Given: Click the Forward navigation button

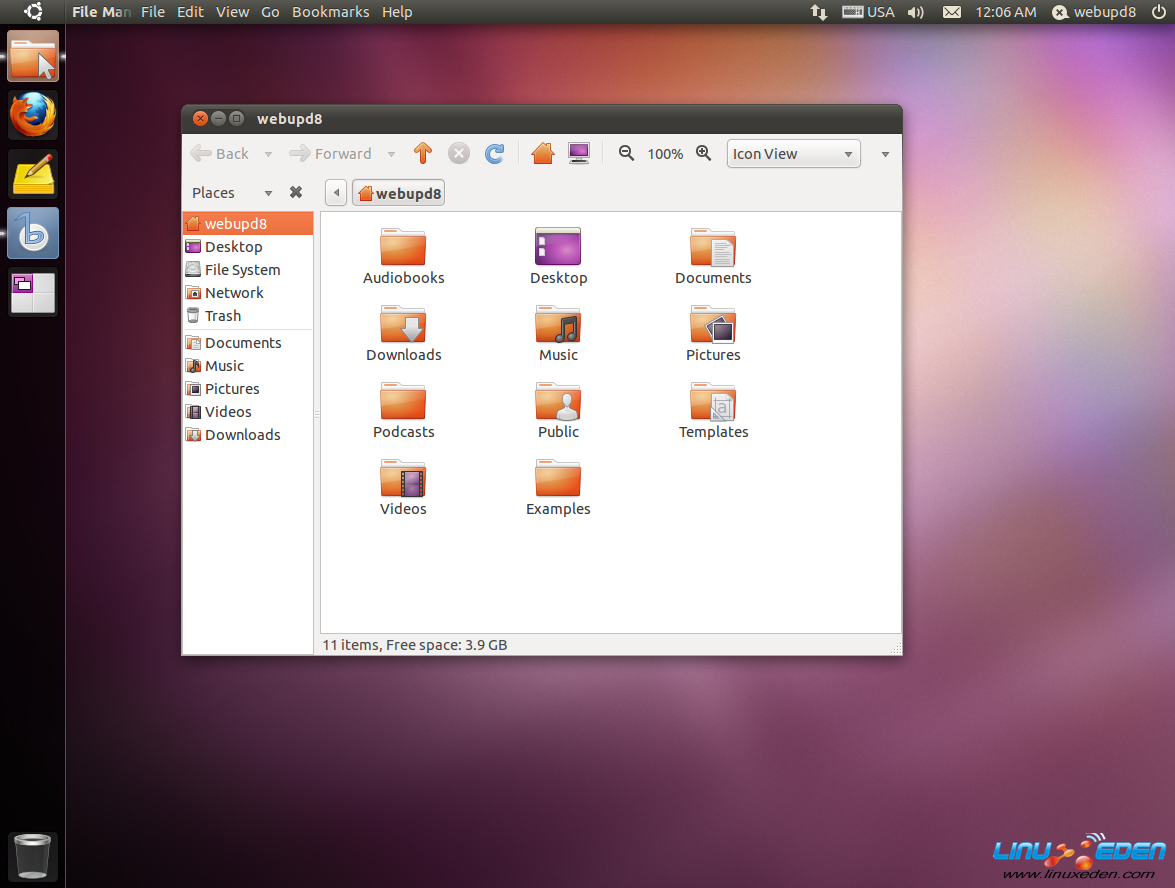Looking at the screenshot, I should [x=331, y=154].
